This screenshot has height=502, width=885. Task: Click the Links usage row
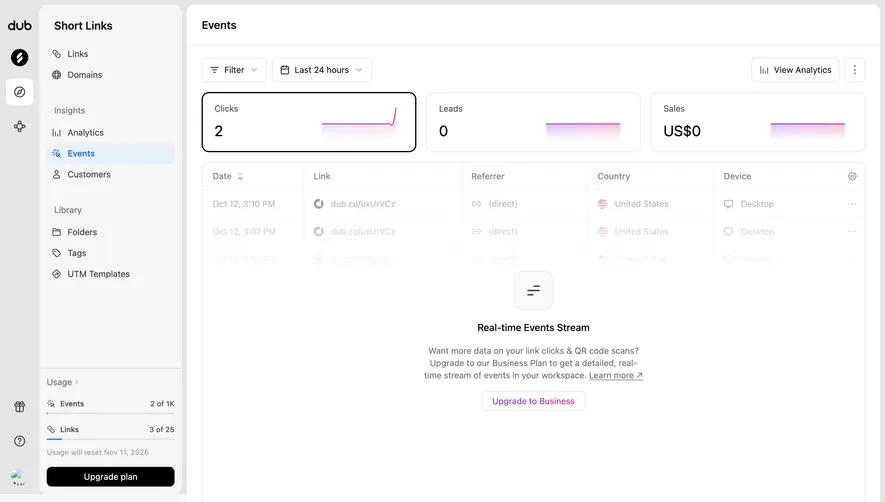point(111,430)
